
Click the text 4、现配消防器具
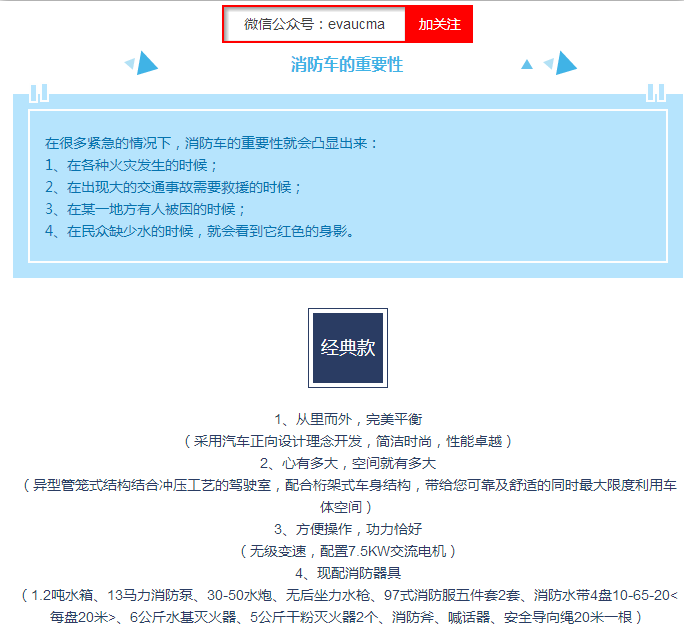(348, 573)
